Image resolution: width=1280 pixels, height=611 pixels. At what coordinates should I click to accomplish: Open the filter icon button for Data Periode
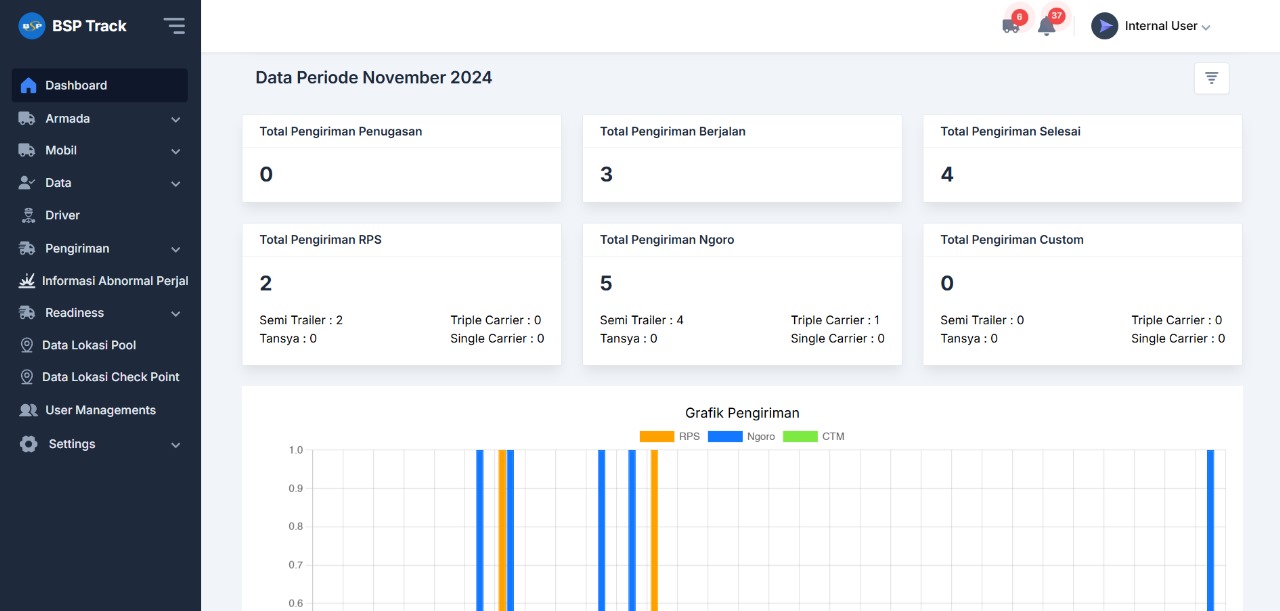[x=1211, y=78]
